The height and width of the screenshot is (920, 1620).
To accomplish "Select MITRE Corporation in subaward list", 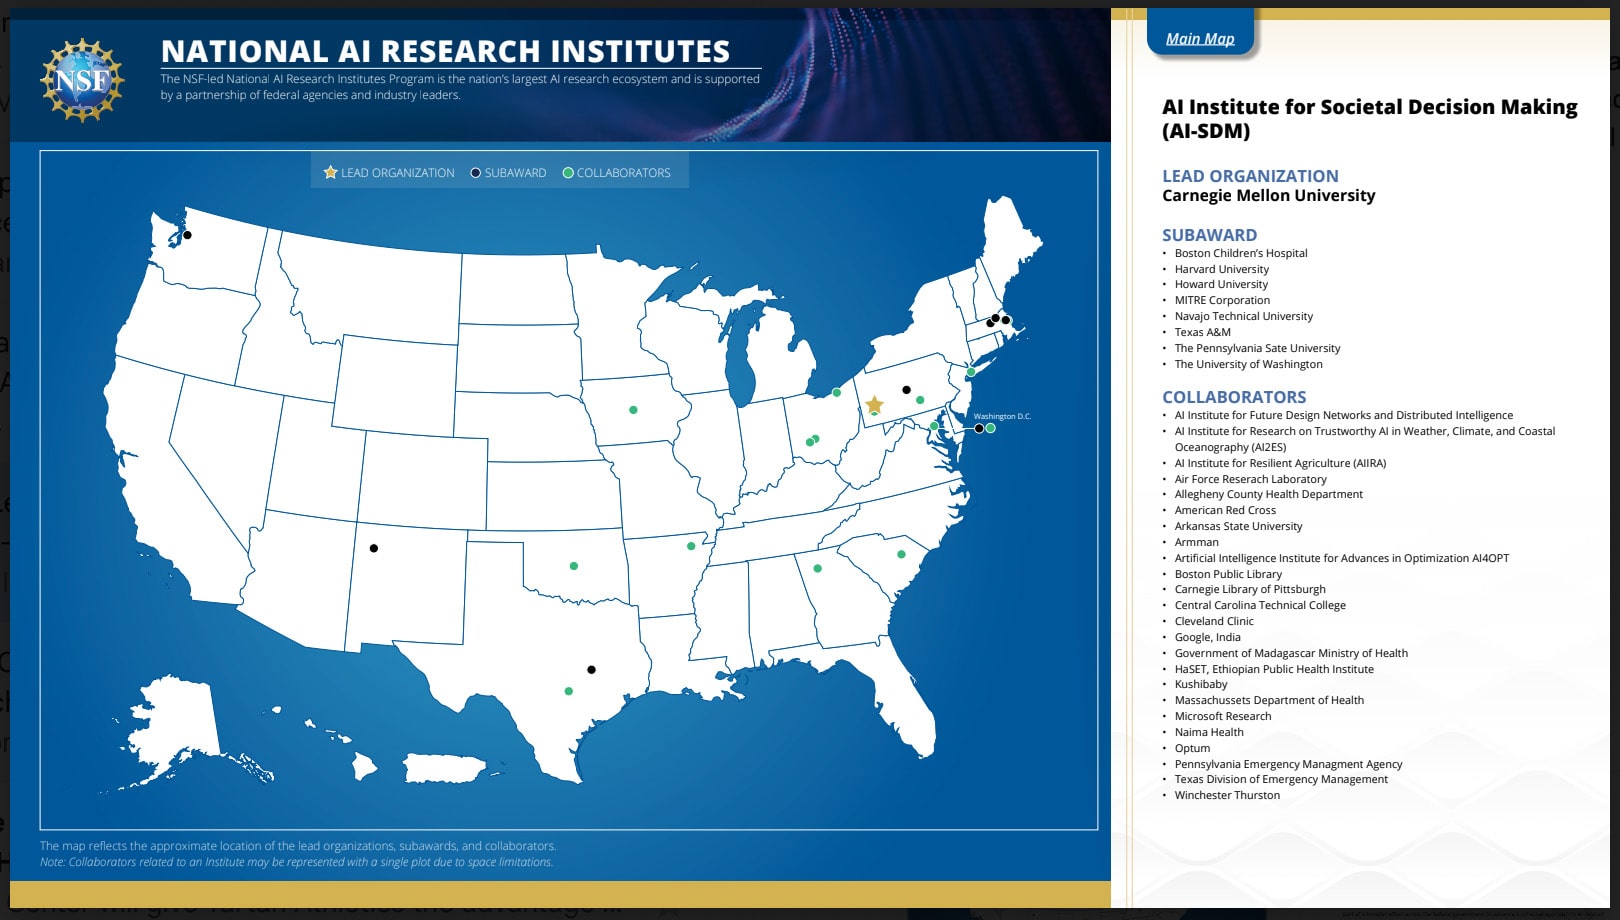I will 1222,300.
